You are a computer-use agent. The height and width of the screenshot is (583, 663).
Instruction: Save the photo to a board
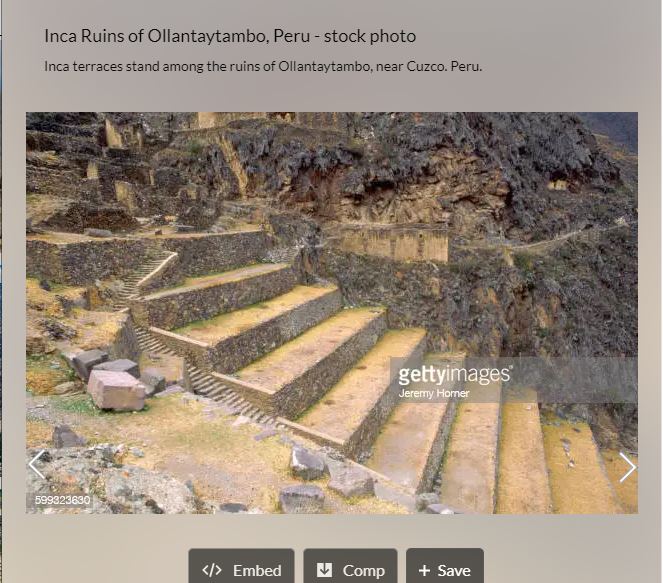445,567
